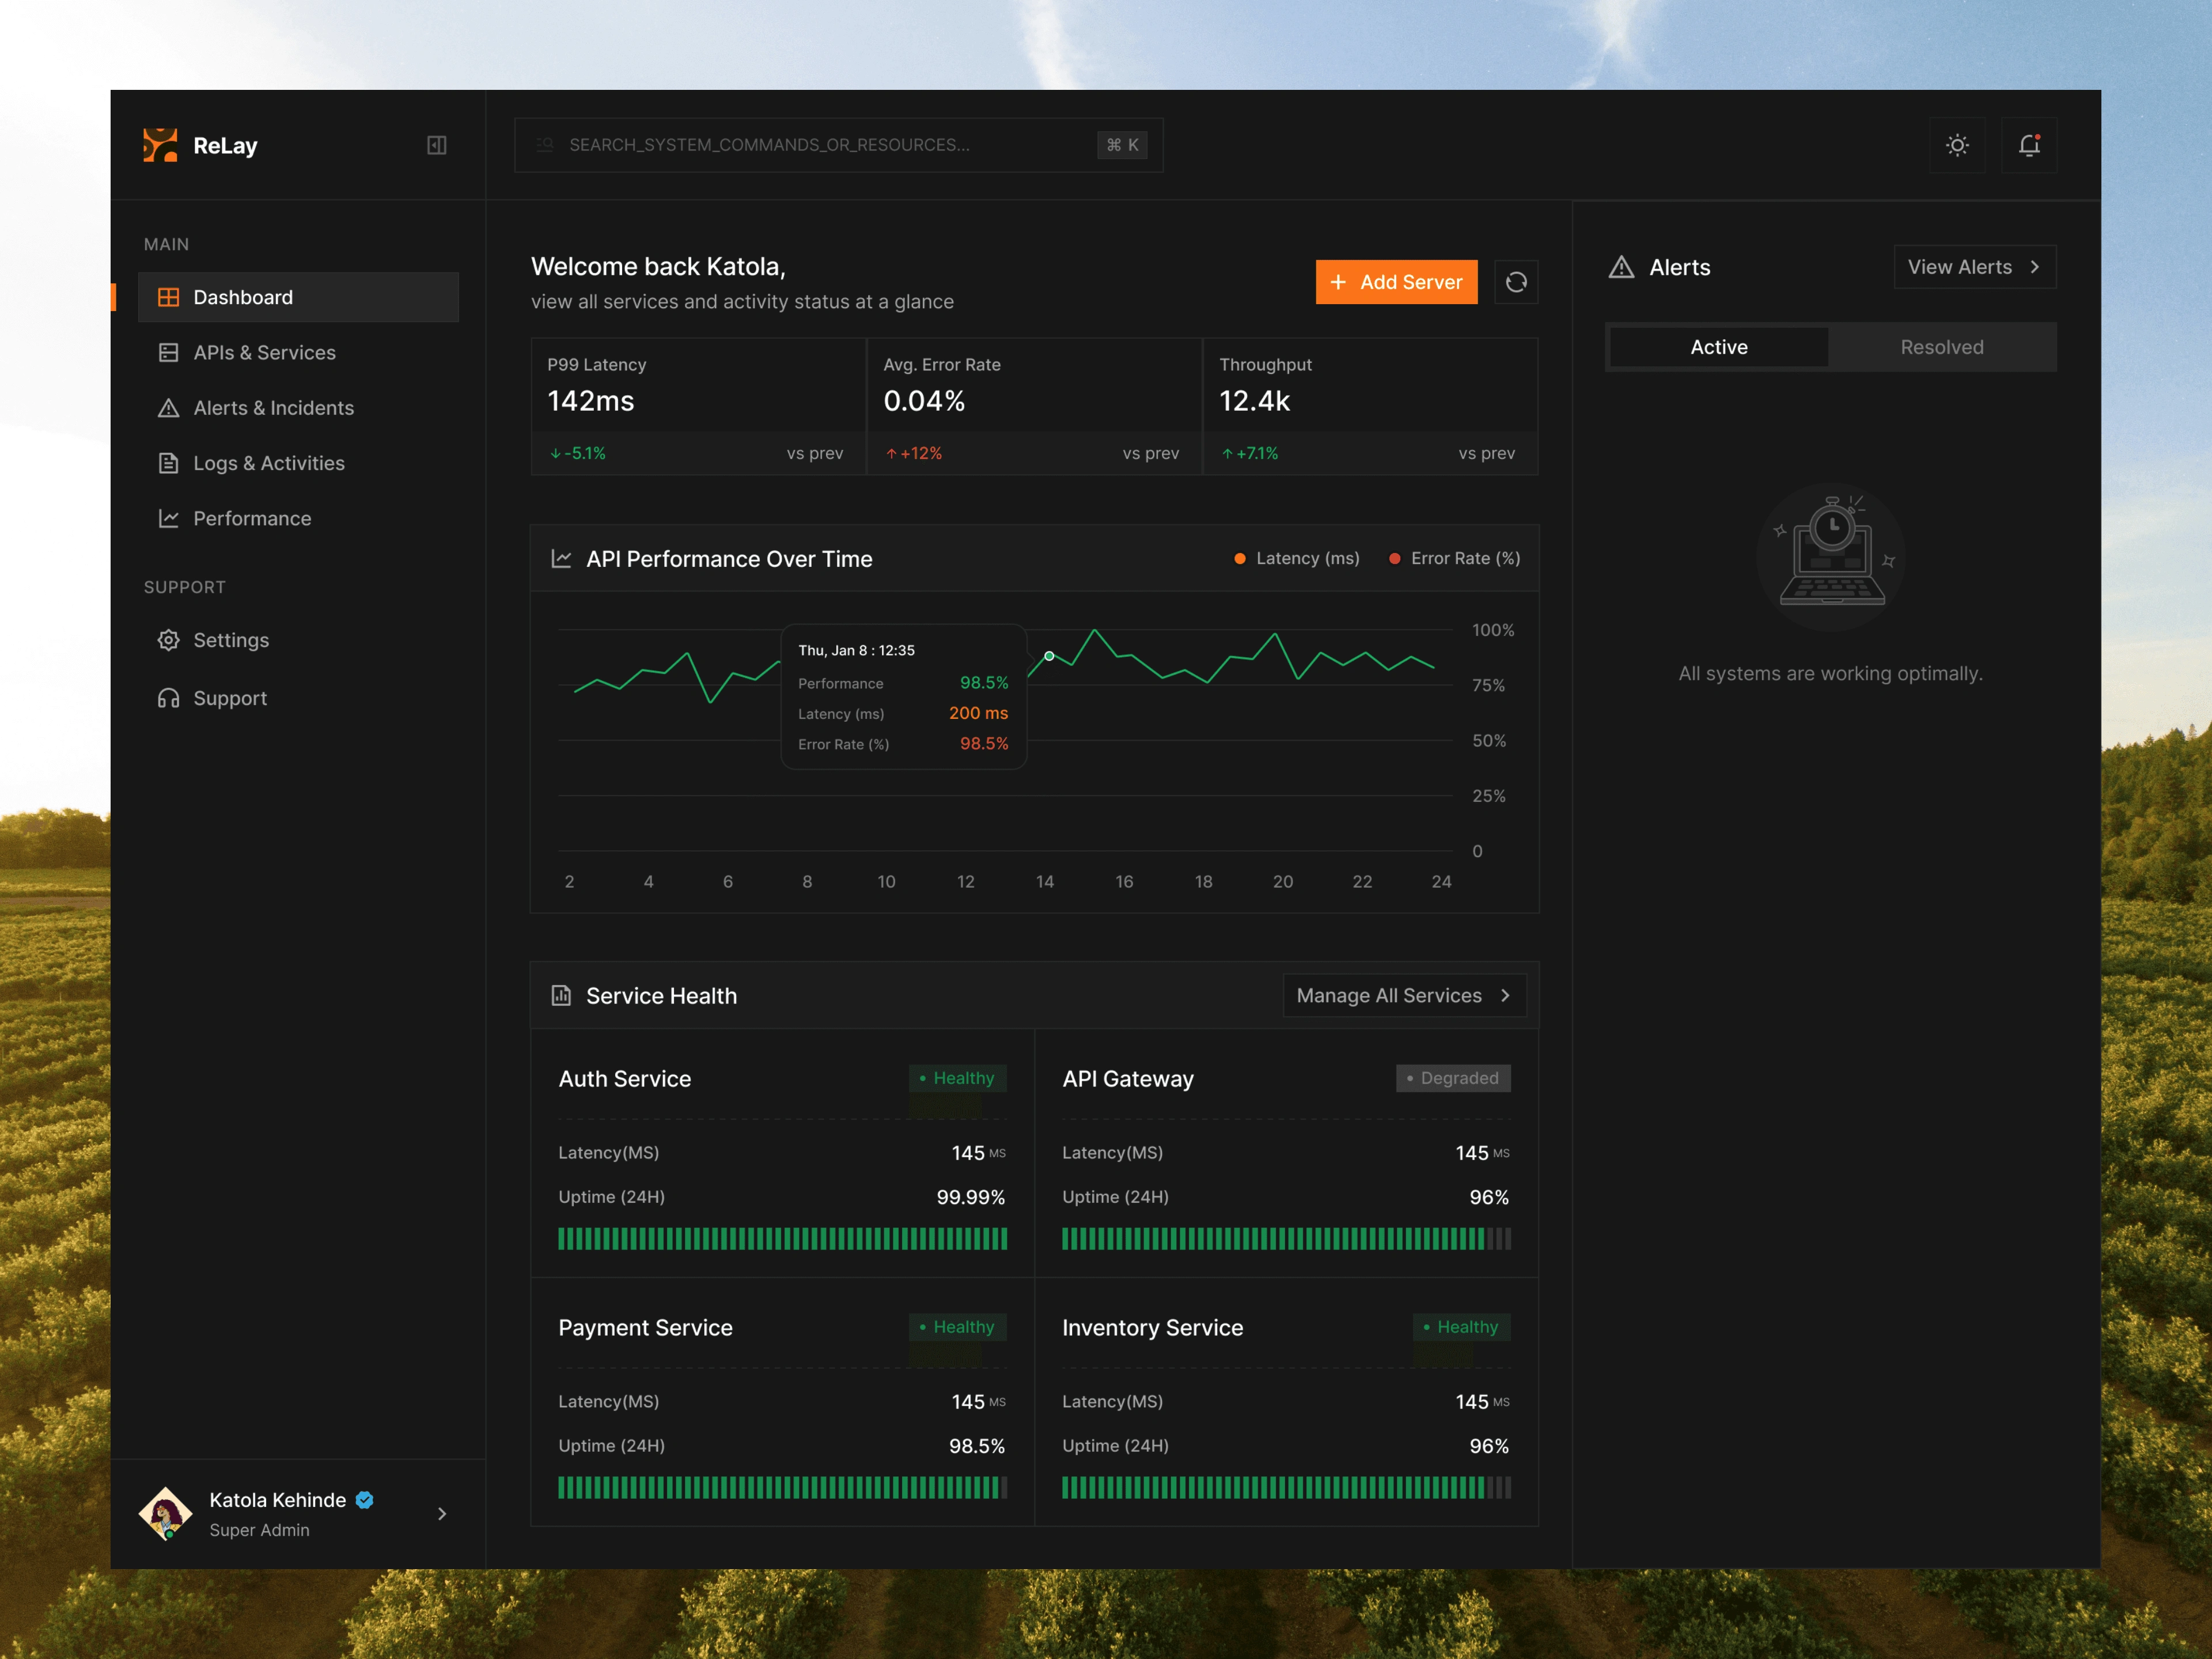2212x1659 pixels.
Task: Click the search commands input field
Action: pyautogui.click(x=820, y=145)
